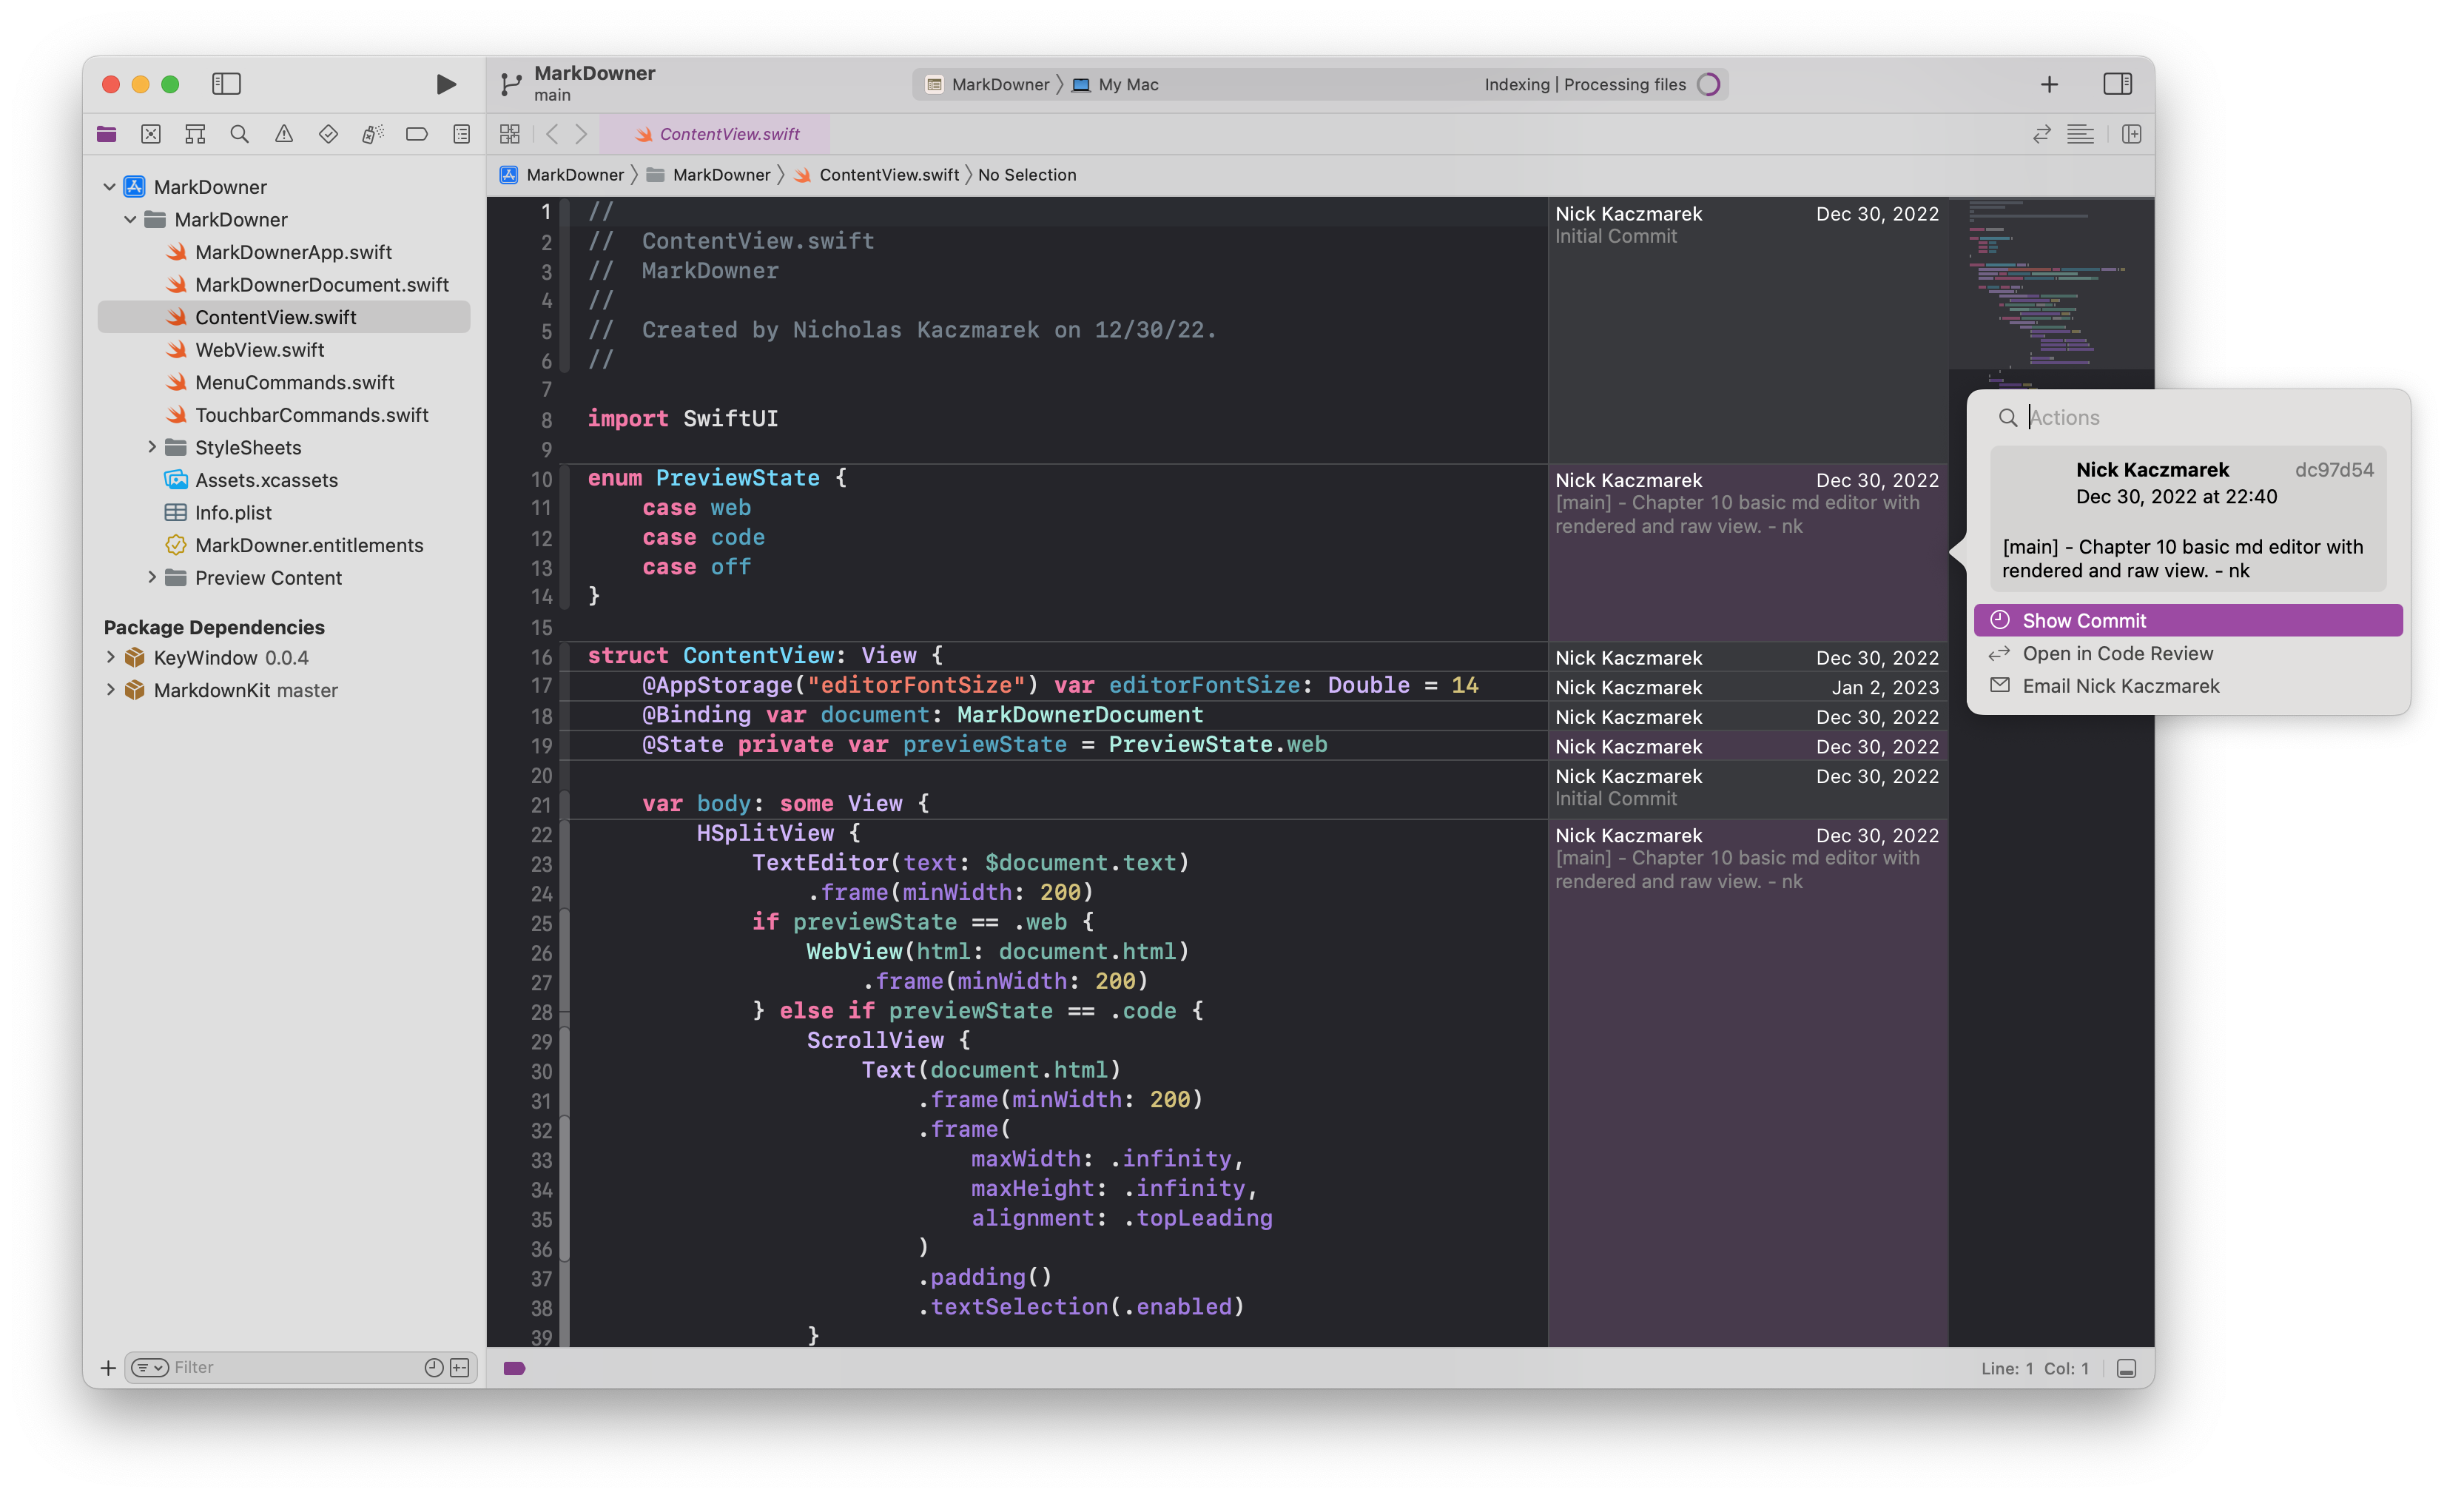Click the related items grid icon
The width and height of the screenshot is (2464, 1498).
pos(510,134)
